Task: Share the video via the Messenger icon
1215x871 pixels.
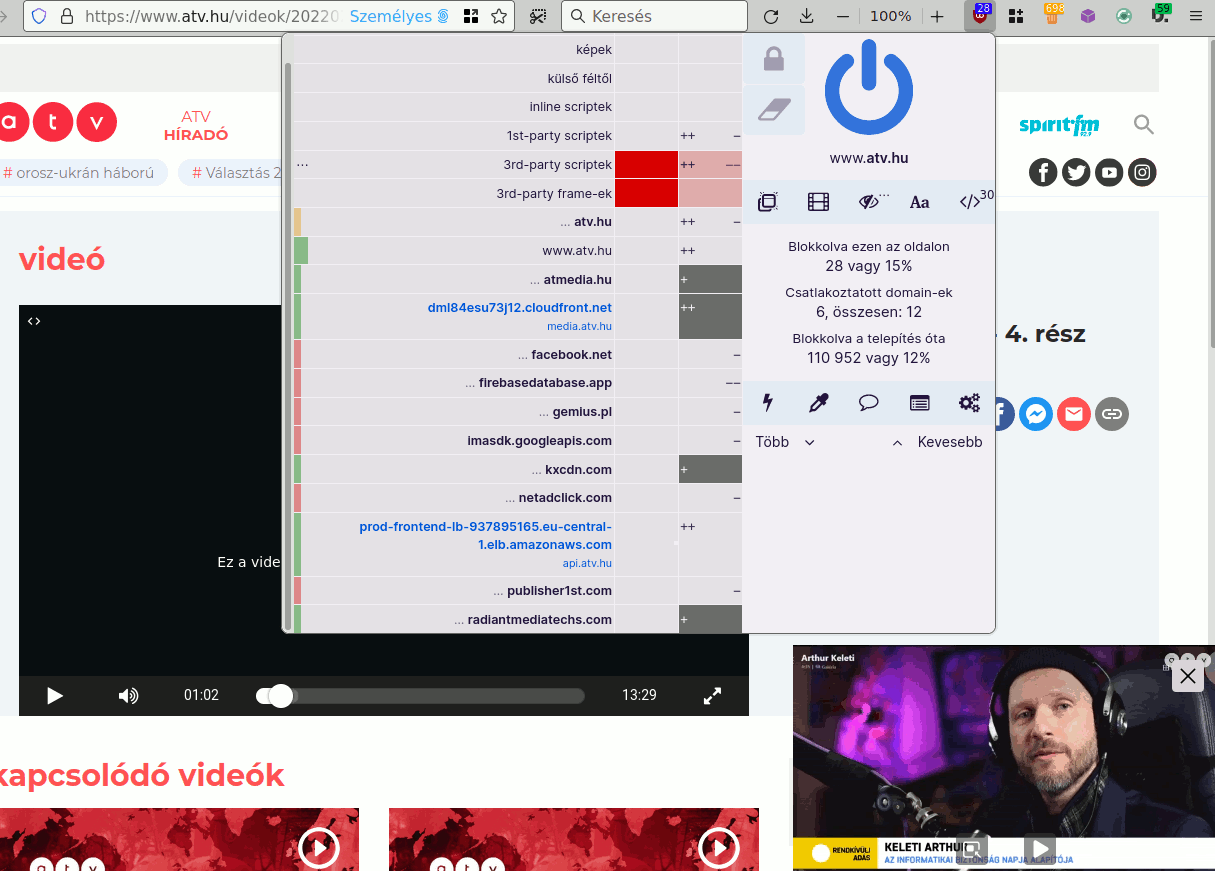Action: point(1036,414)
